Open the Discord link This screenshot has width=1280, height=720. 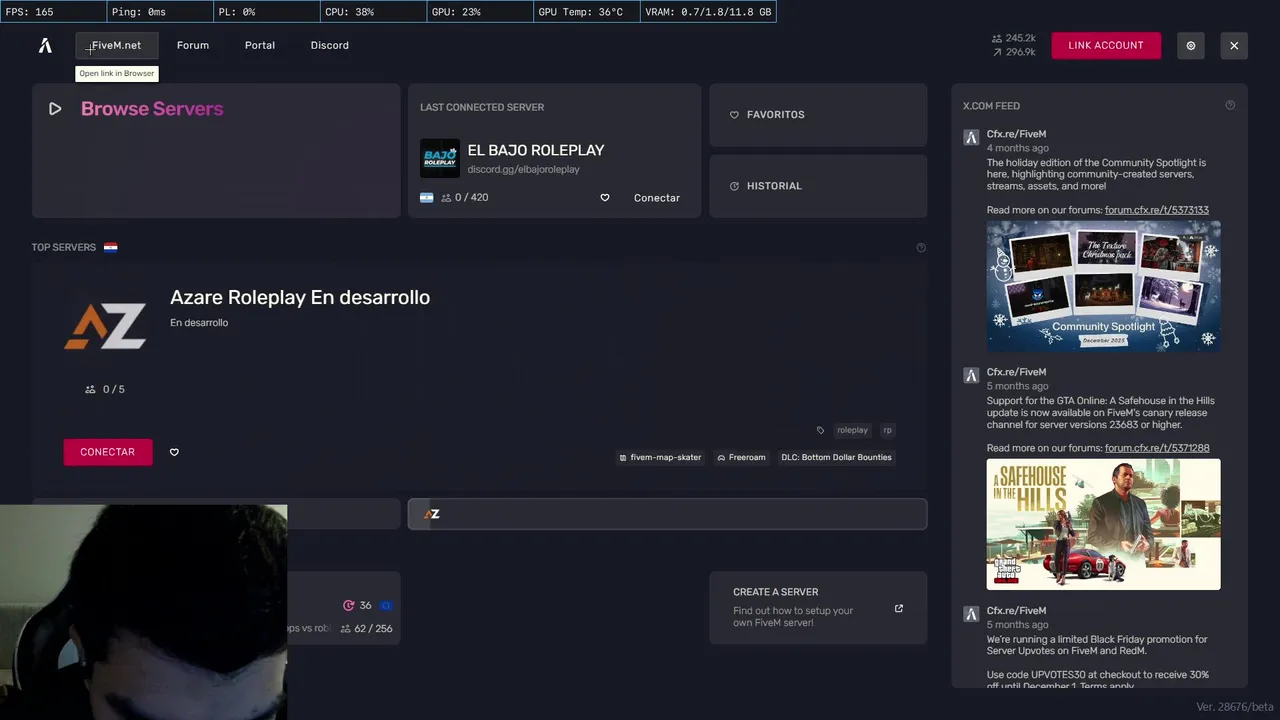tap(330, 45)
